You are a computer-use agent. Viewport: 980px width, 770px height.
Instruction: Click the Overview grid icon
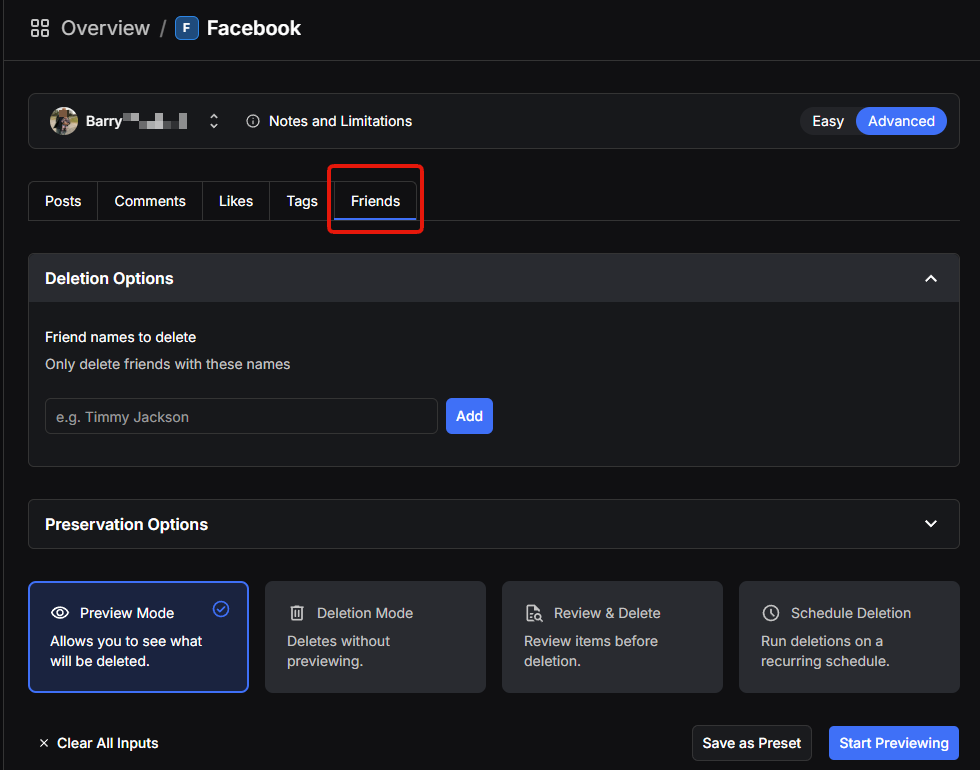(40, 28)
